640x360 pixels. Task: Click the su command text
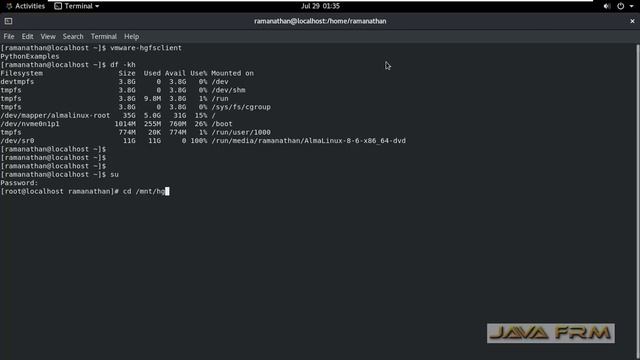point(114,174)
